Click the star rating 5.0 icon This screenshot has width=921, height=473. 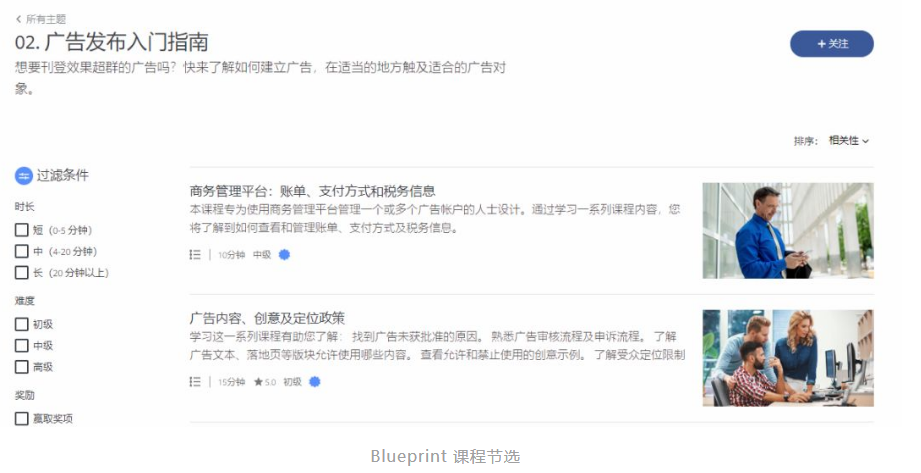pyautogui.click(x=258, y=382)
